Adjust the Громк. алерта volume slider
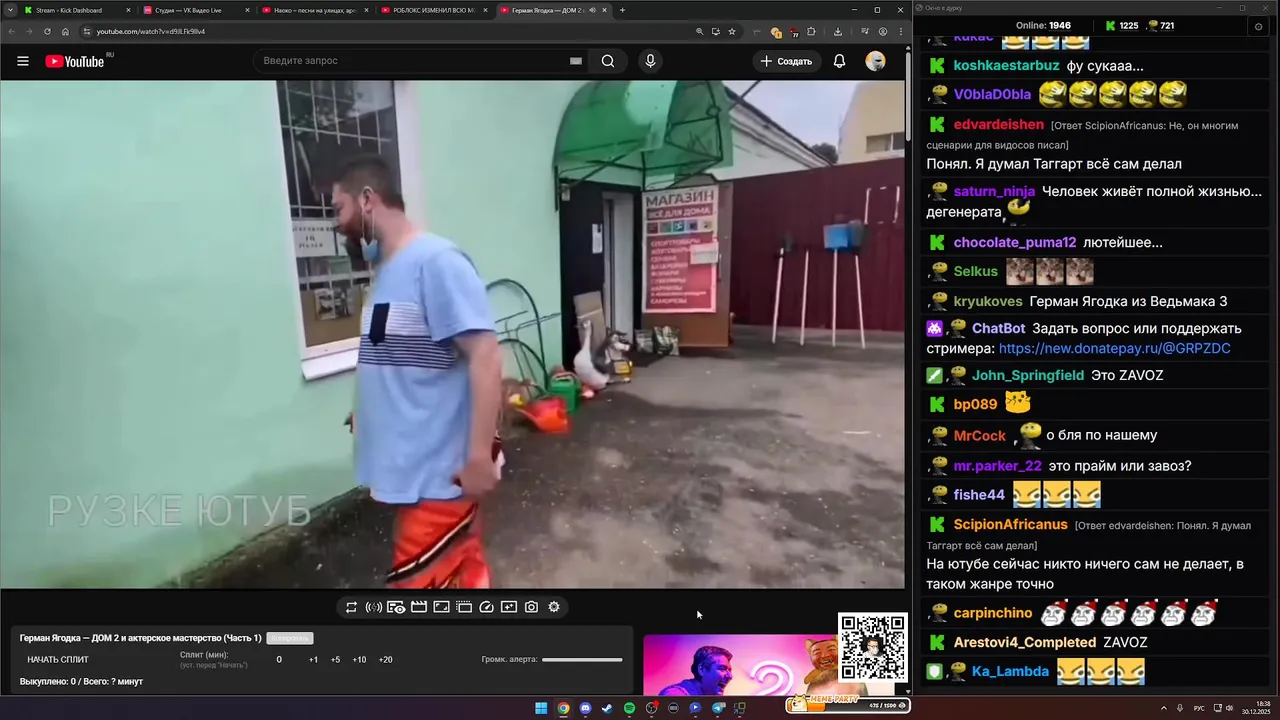Viewport: 1280px width, 720px height. 582,660
